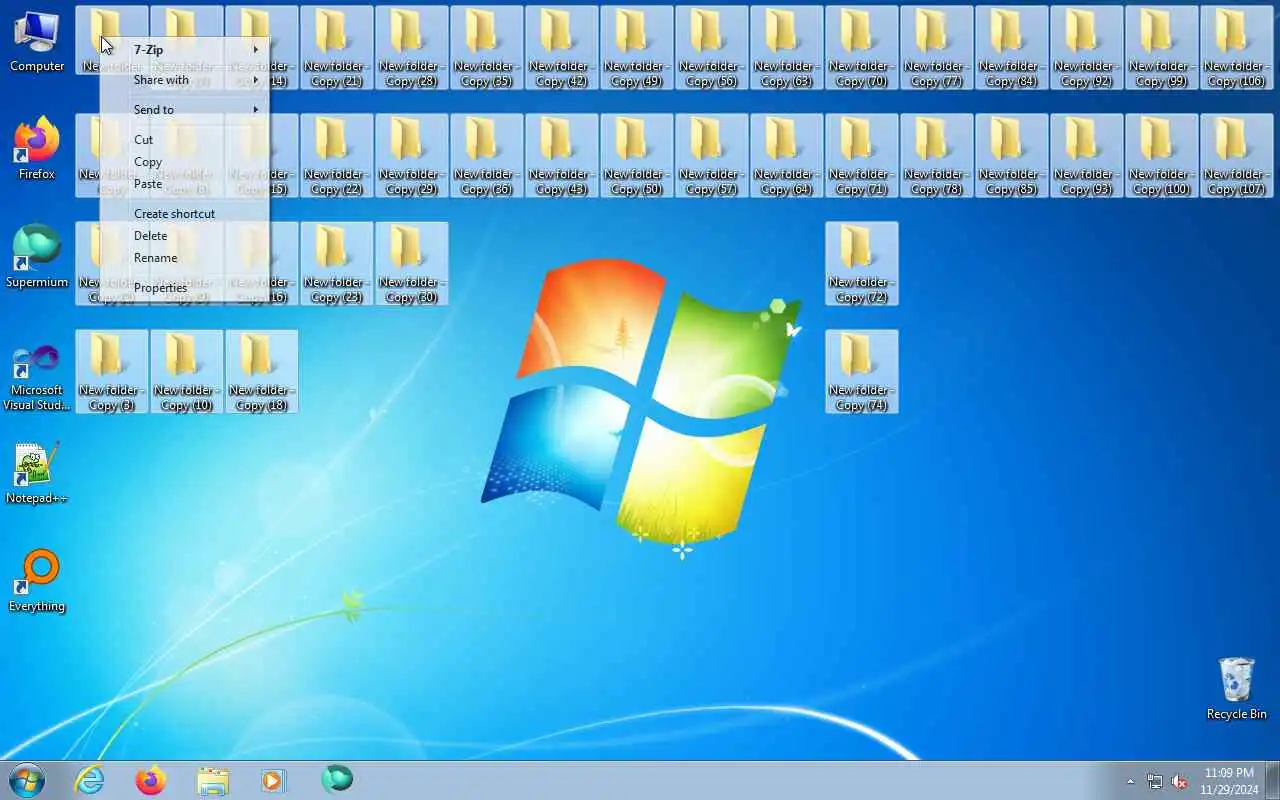
Task: Open Supermium from the taskbar
Action: point(337,779)
